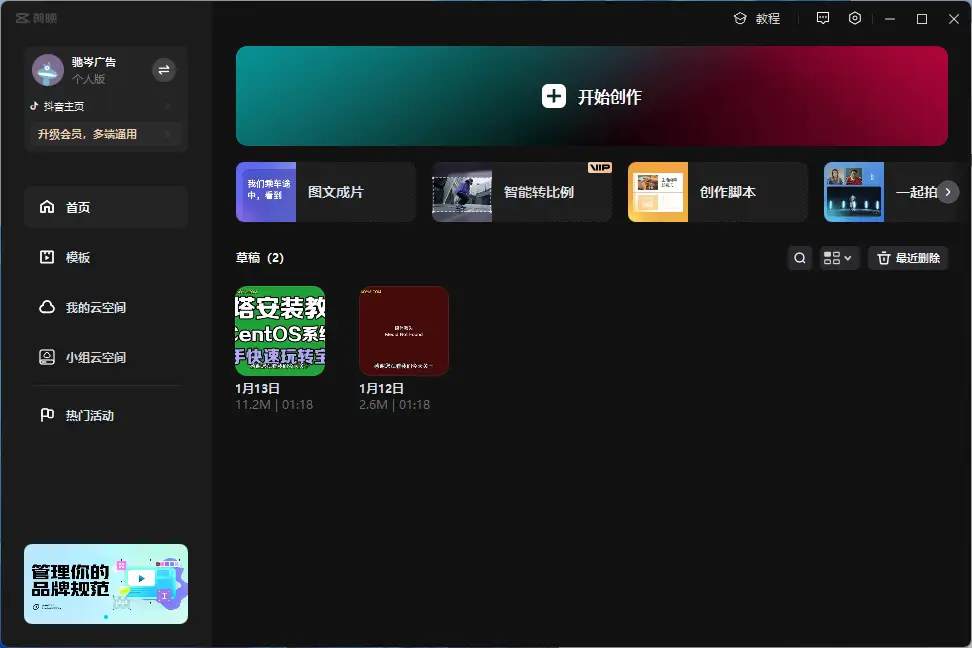Select 小组云空间 team cloud space
The image size is (972, 648).
coord(106,357)
